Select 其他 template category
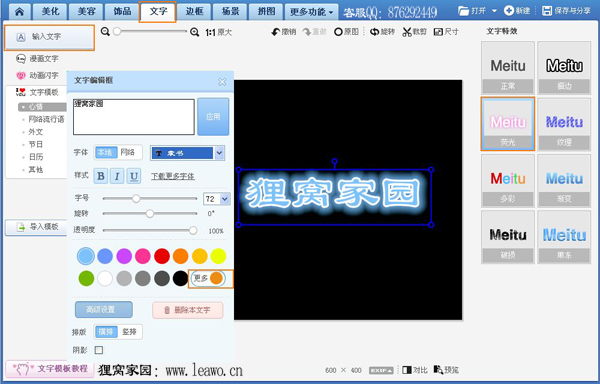The height and width of the screenshot is (384, 600). click(36, 169)
